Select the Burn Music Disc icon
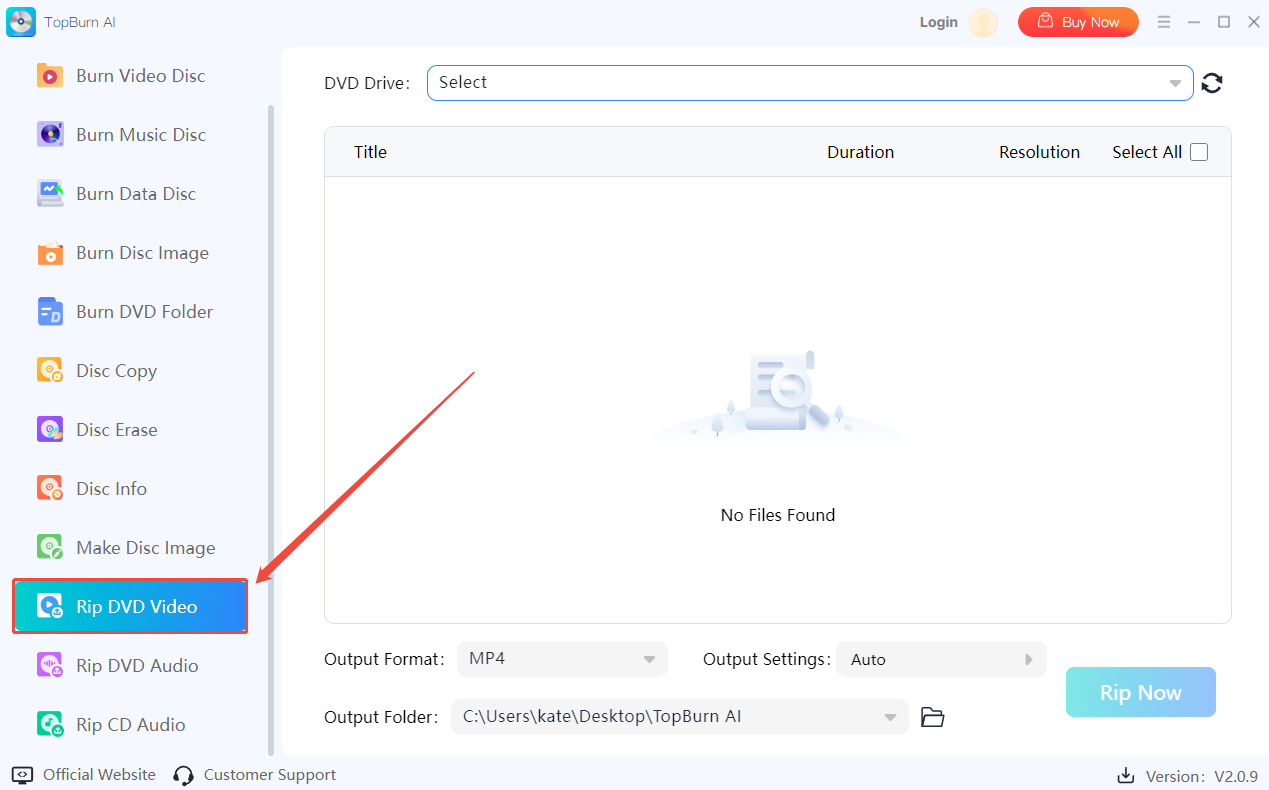Image resolution: width=1269 pixels, height=790 pixels. click(50, 135)
